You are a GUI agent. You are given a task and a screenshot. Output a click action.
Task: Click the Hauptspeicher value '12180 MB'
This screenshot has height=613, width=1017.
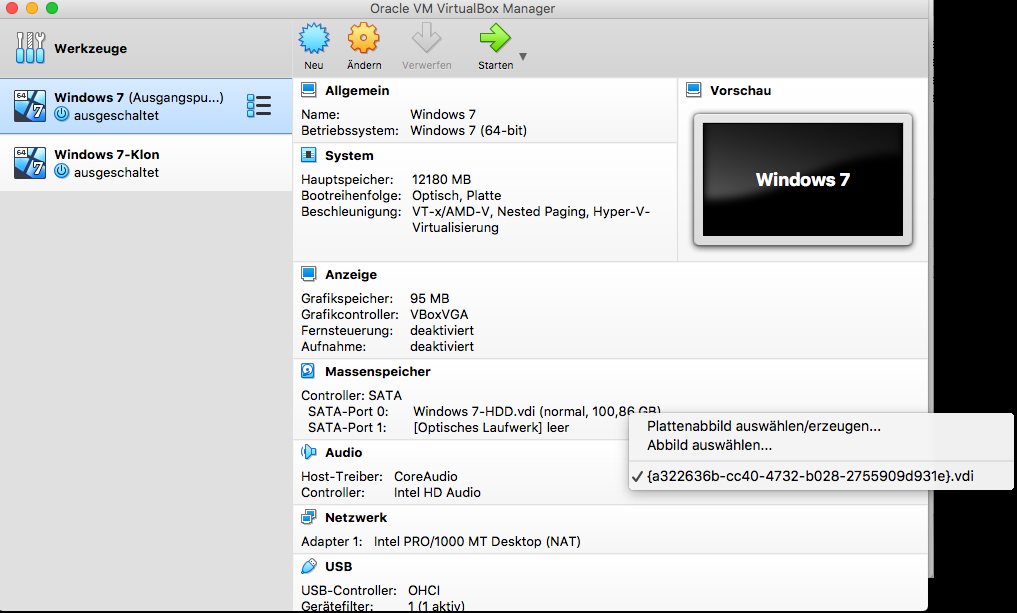click(x=441, y=179)
